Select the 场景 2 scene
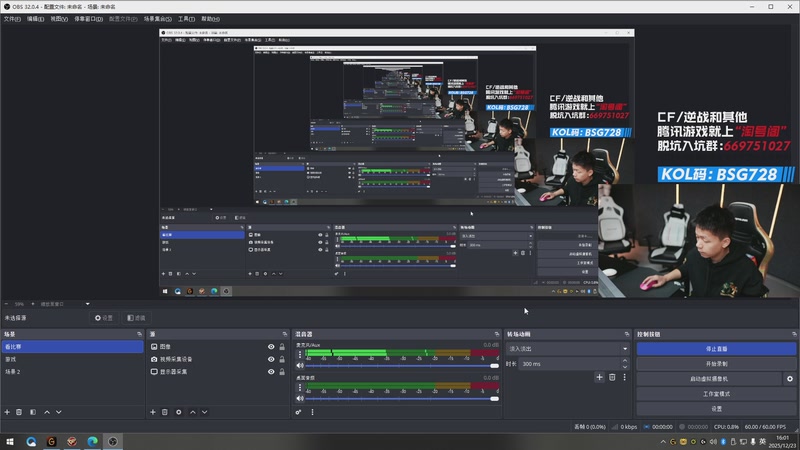Screen dimensions: 800x450 point(72,372)
